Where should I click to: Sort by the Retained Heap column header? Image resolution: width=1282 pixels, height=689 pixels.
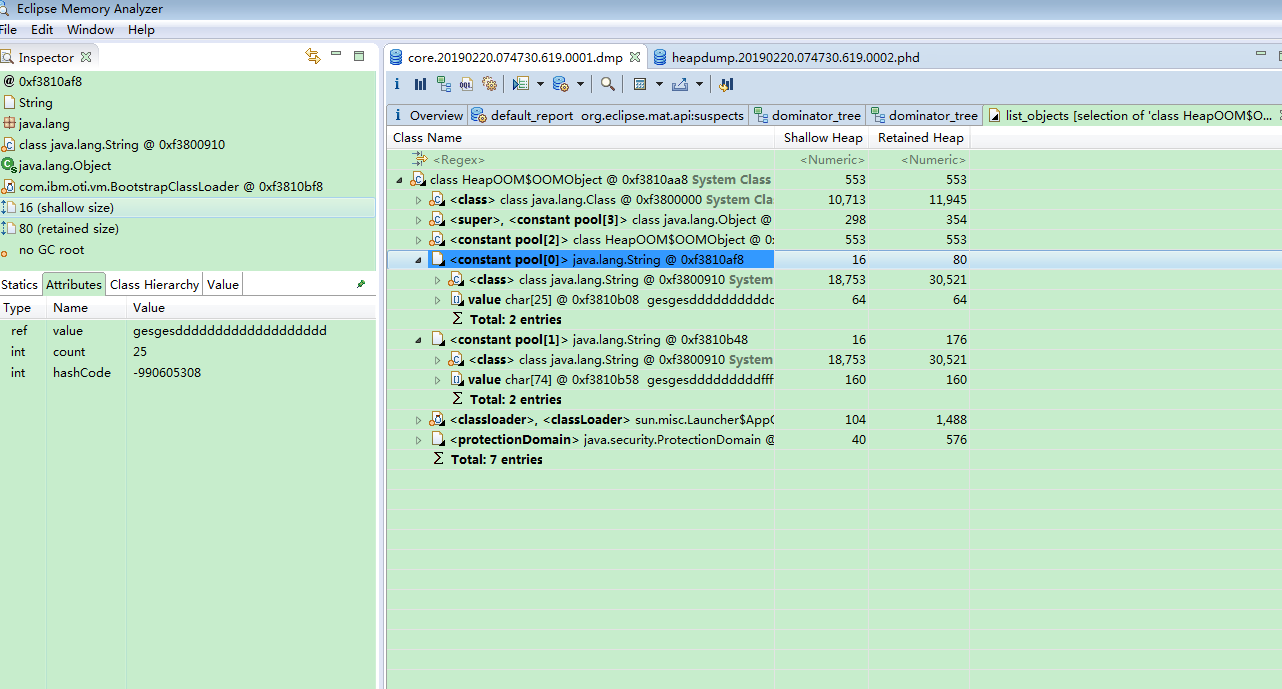(920, 138)
